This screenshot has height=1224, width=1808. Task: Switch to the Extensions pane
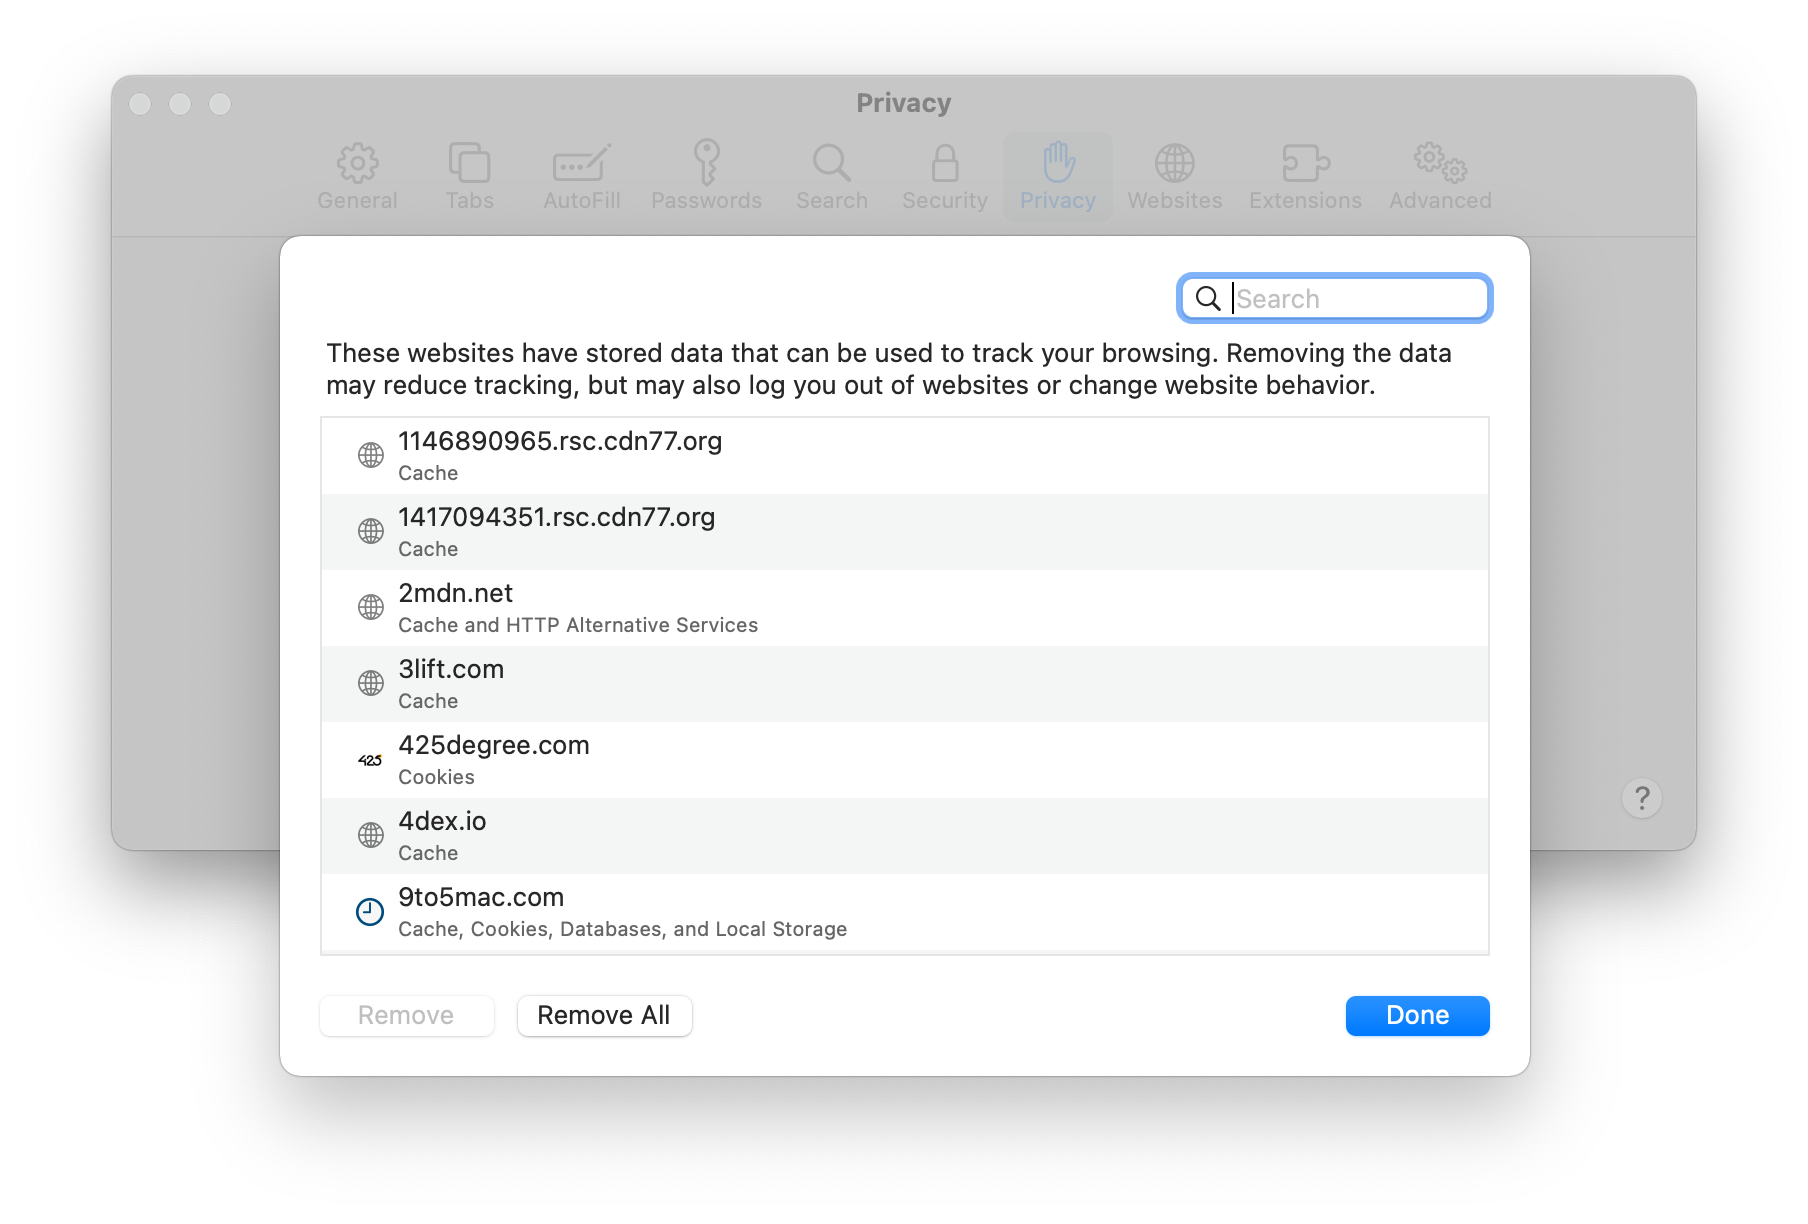[1305, 176]
